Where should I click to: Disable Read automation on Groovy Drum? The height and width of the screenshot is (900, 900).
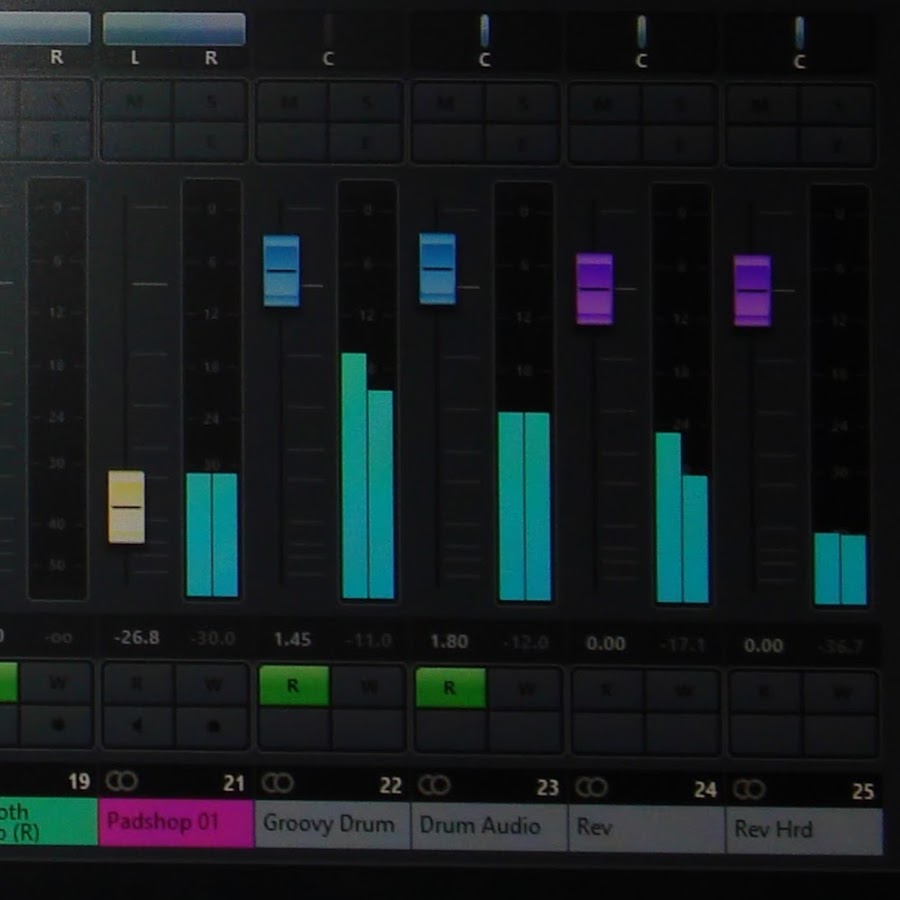(294, 685)
